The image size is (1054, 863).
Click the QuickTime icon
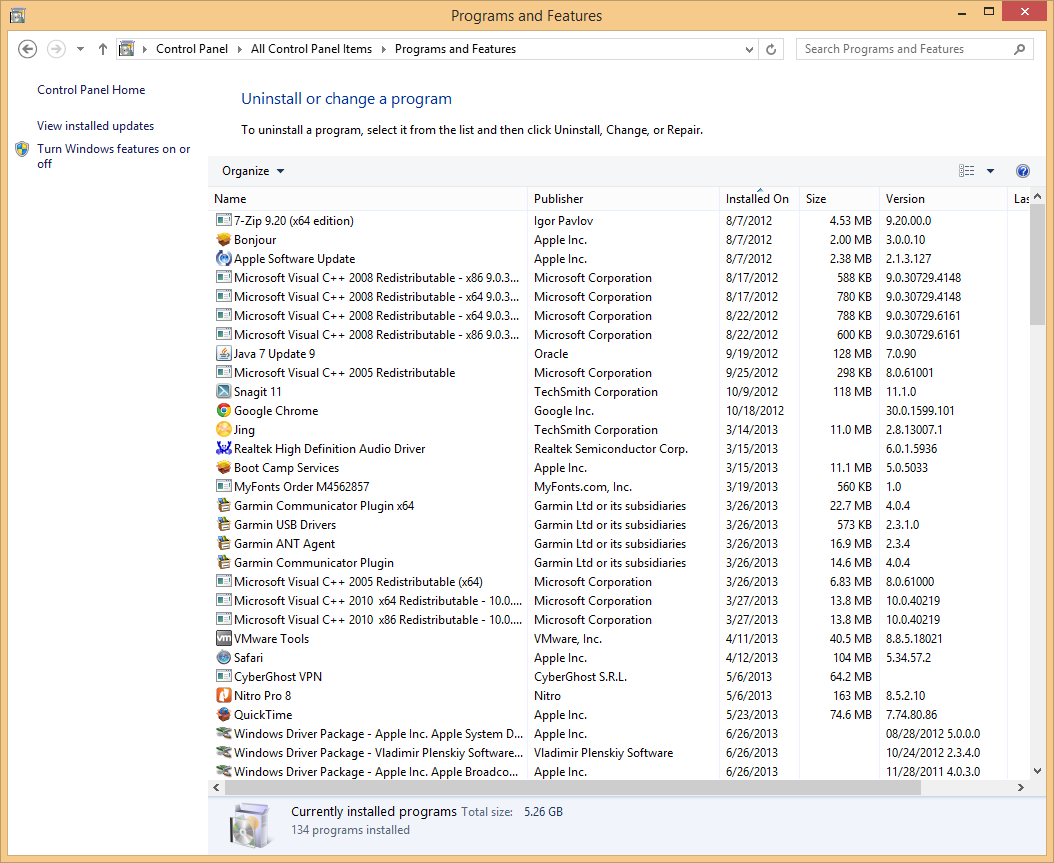click(x=223, y=714)
